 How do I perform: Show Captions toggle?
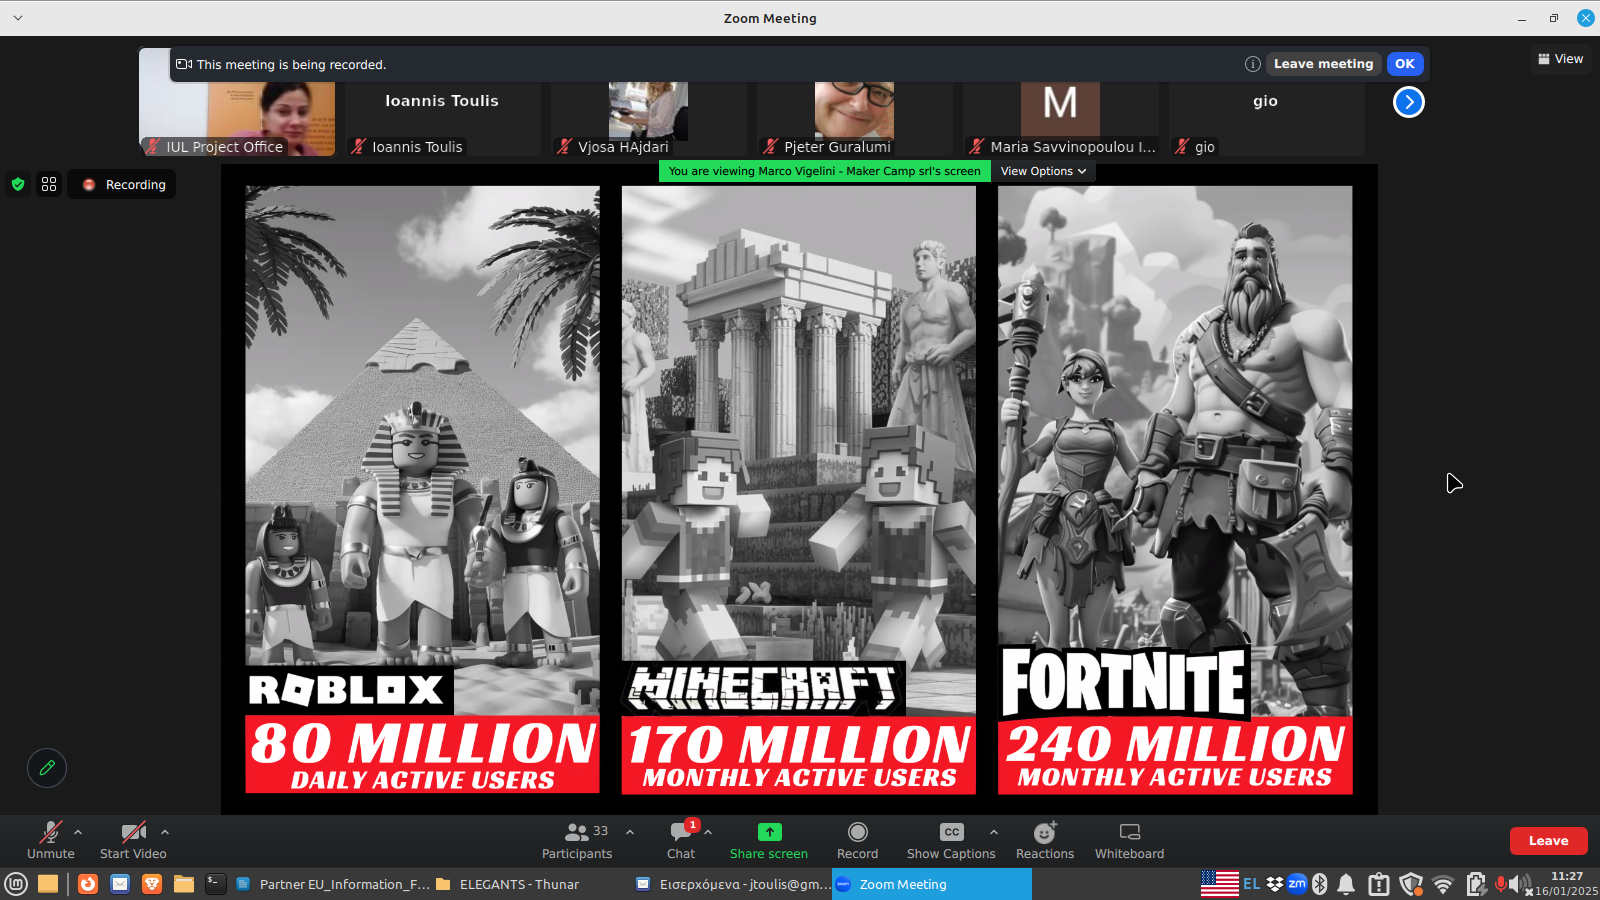pyautogui.click(x=951, y=840)
